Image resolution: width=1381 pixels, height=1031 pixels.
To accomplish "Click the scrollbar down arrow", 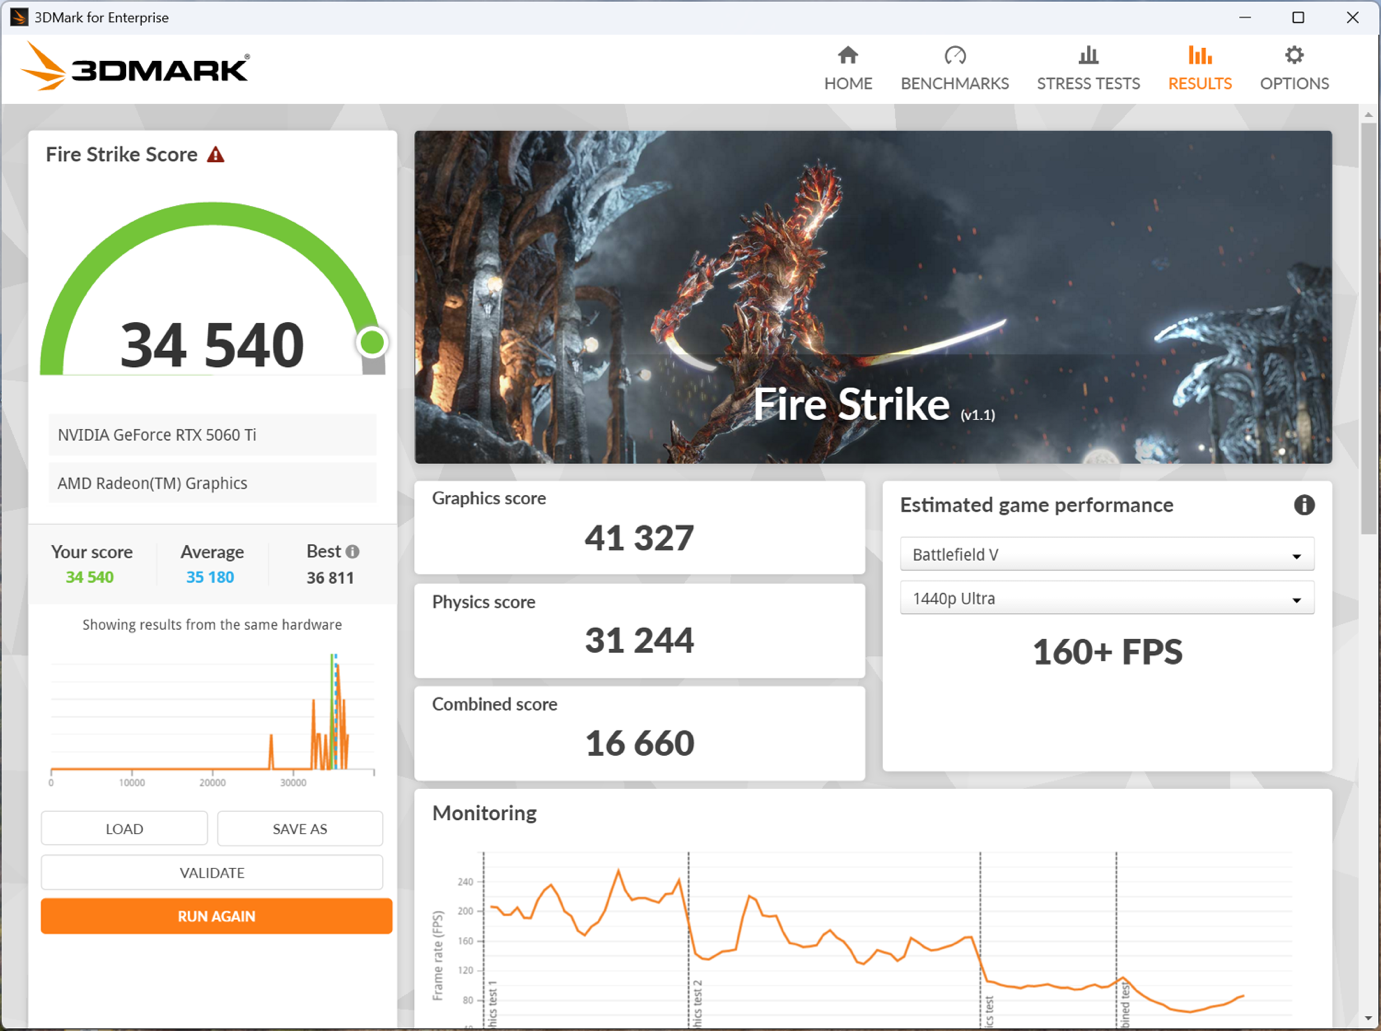I will coord(1368,1019).
